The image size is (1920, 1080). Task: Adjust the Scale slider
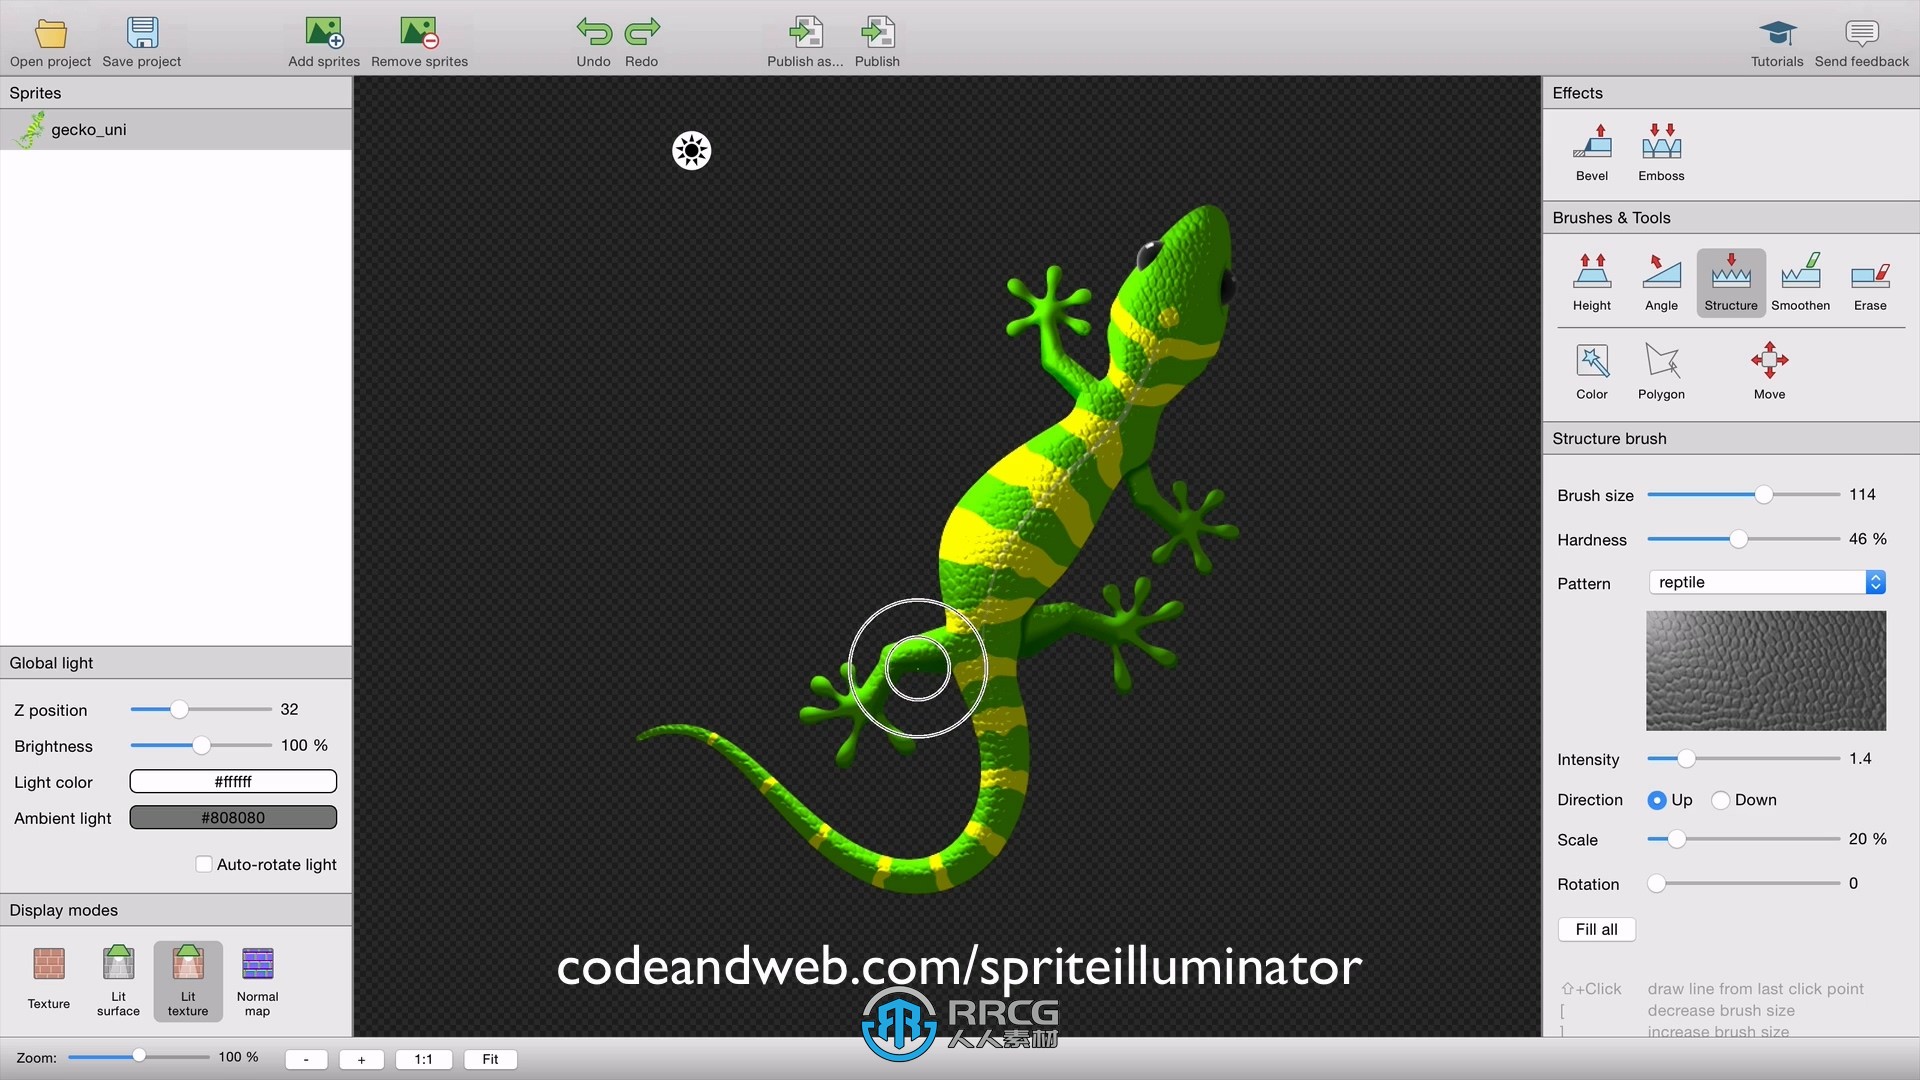pos(1677,840)
